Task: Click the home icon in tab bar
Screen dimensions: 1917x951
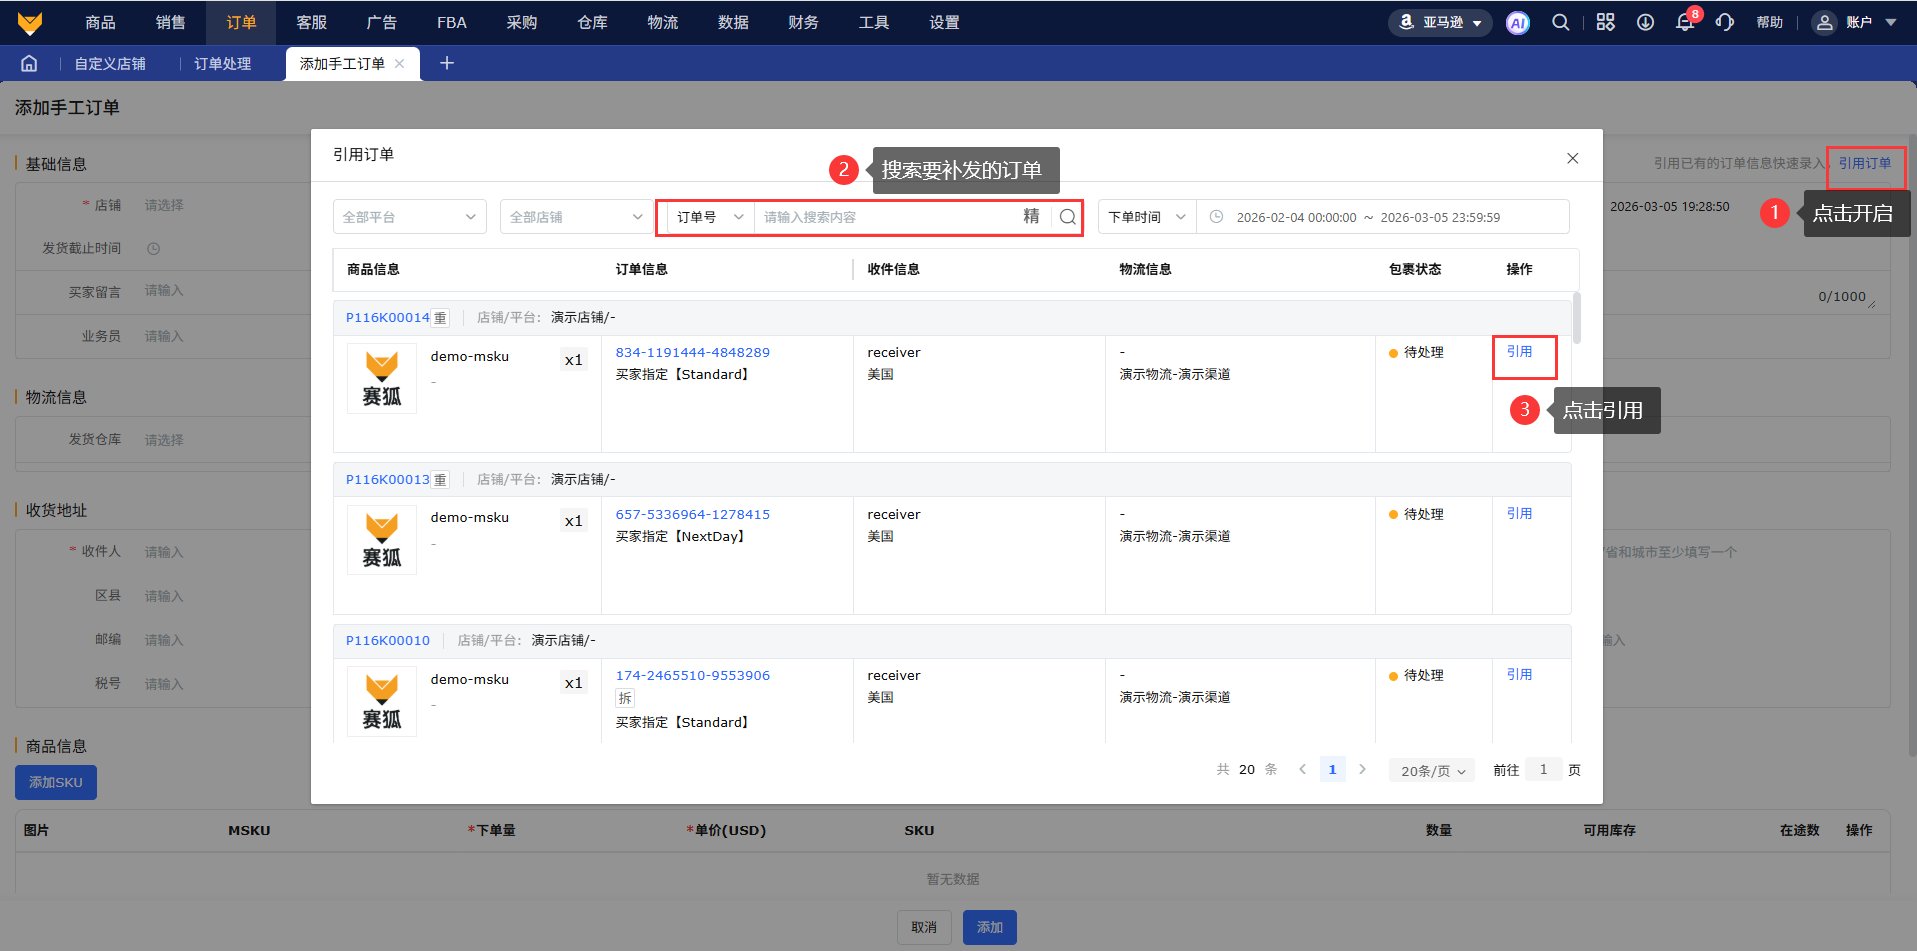Action: 29,63
